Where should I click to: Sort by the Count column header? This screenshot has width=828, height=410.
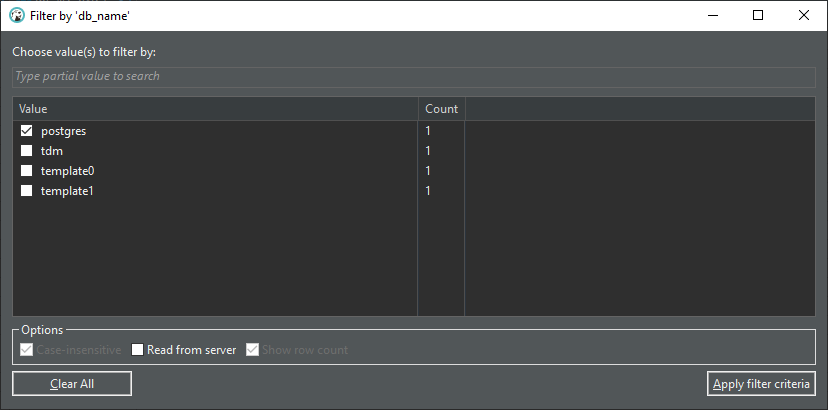coord(441,109)
